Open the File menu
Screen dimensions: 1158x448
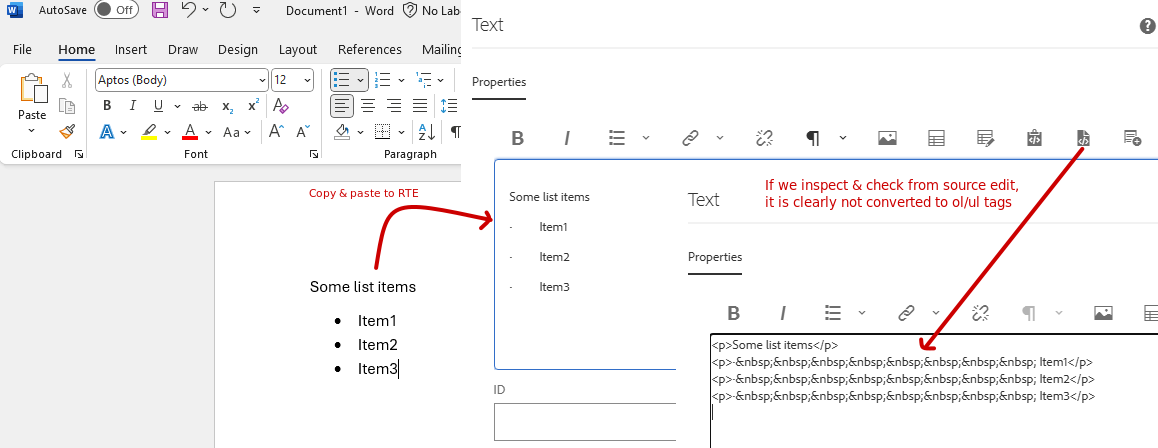(22, 50)
